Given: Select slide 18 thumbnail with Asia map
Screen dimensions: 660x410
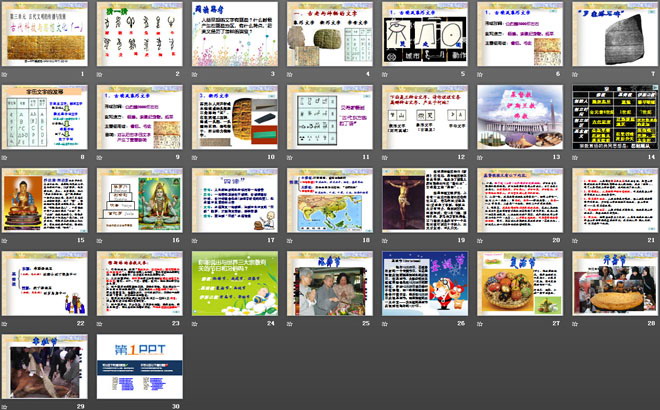Looking at the screenshot, I should 330,201.
